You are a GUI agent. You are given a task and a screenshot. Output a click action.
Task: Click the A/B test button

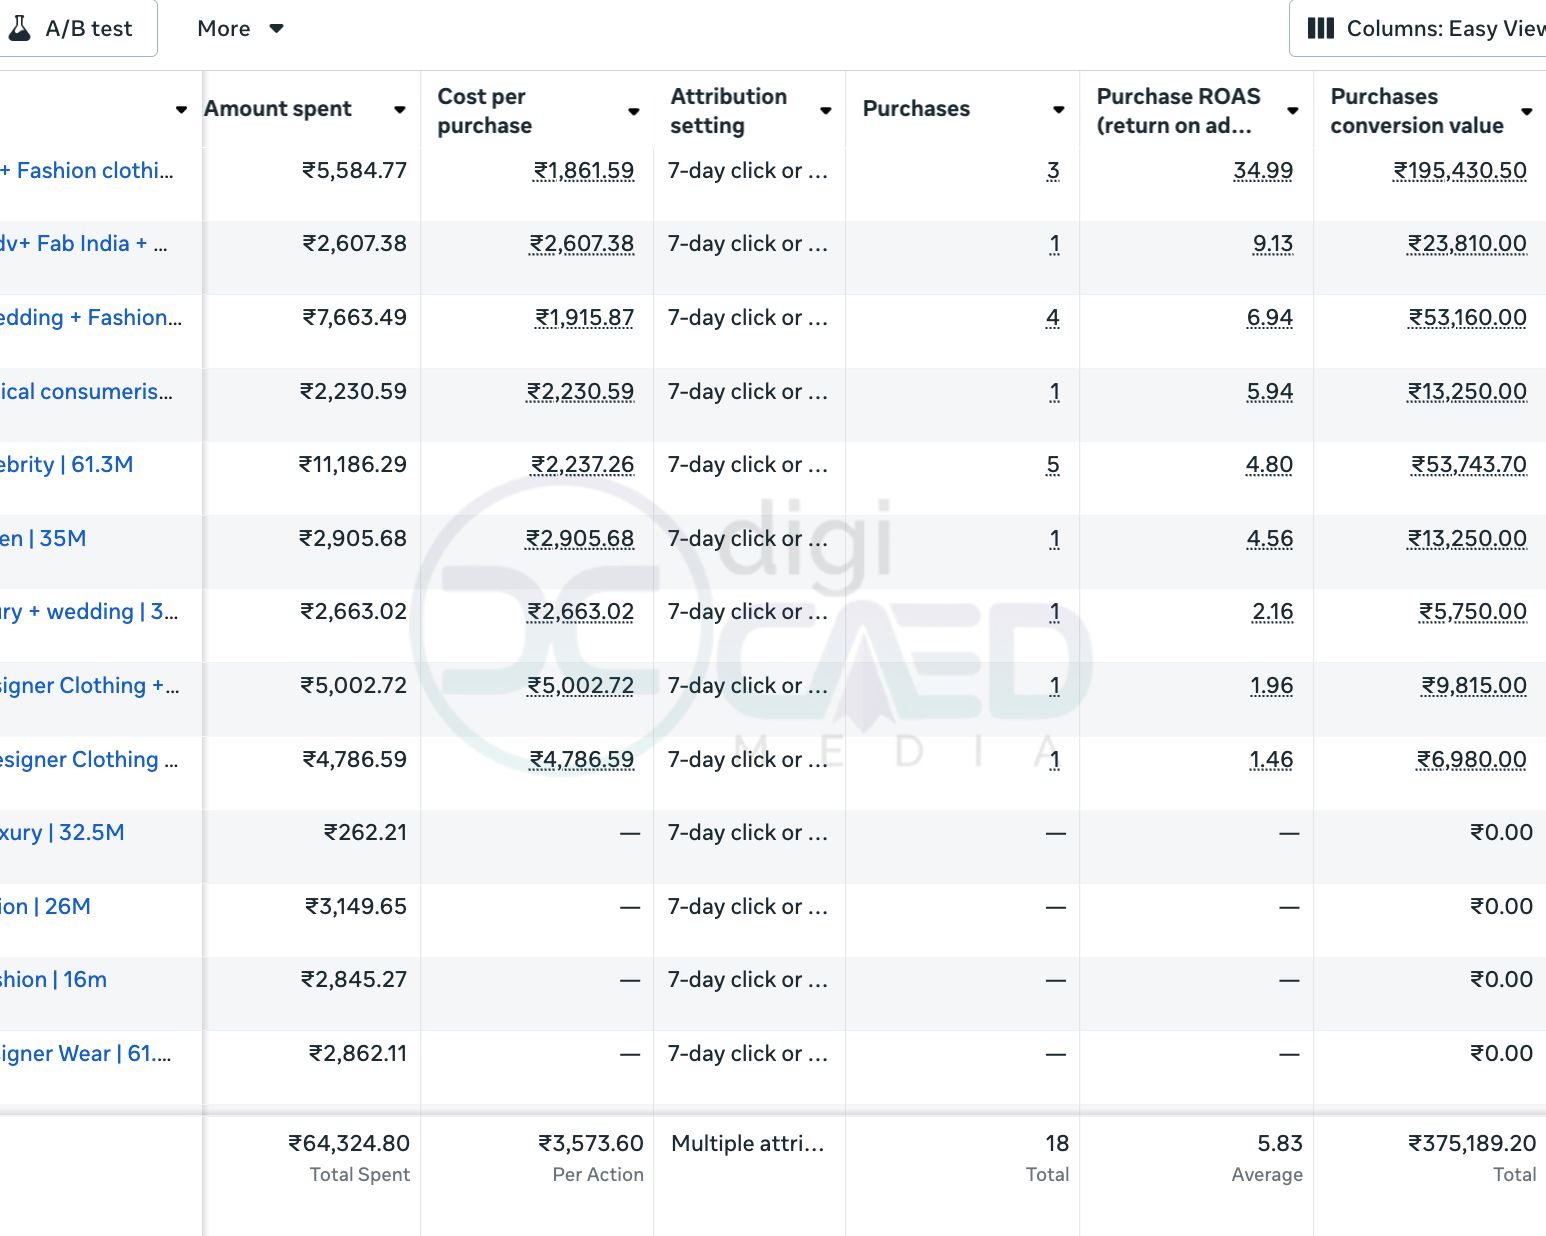click(88, 28)
